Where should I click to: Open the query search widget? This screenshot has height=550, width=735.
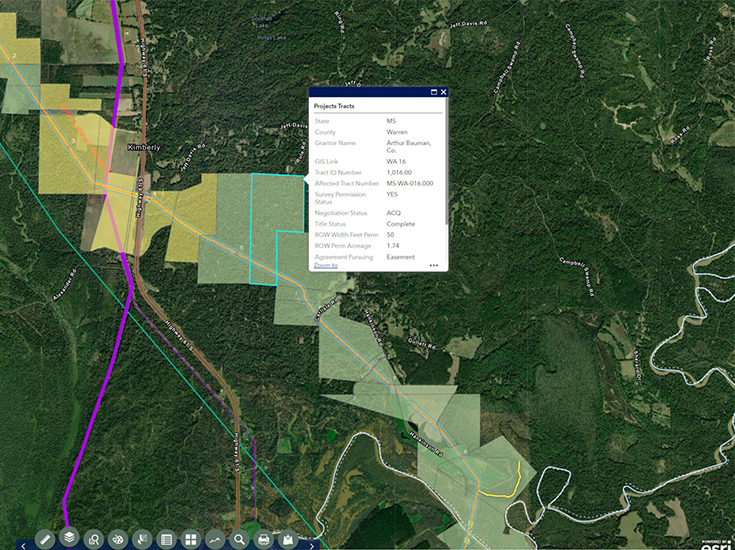tap(94, 539)
